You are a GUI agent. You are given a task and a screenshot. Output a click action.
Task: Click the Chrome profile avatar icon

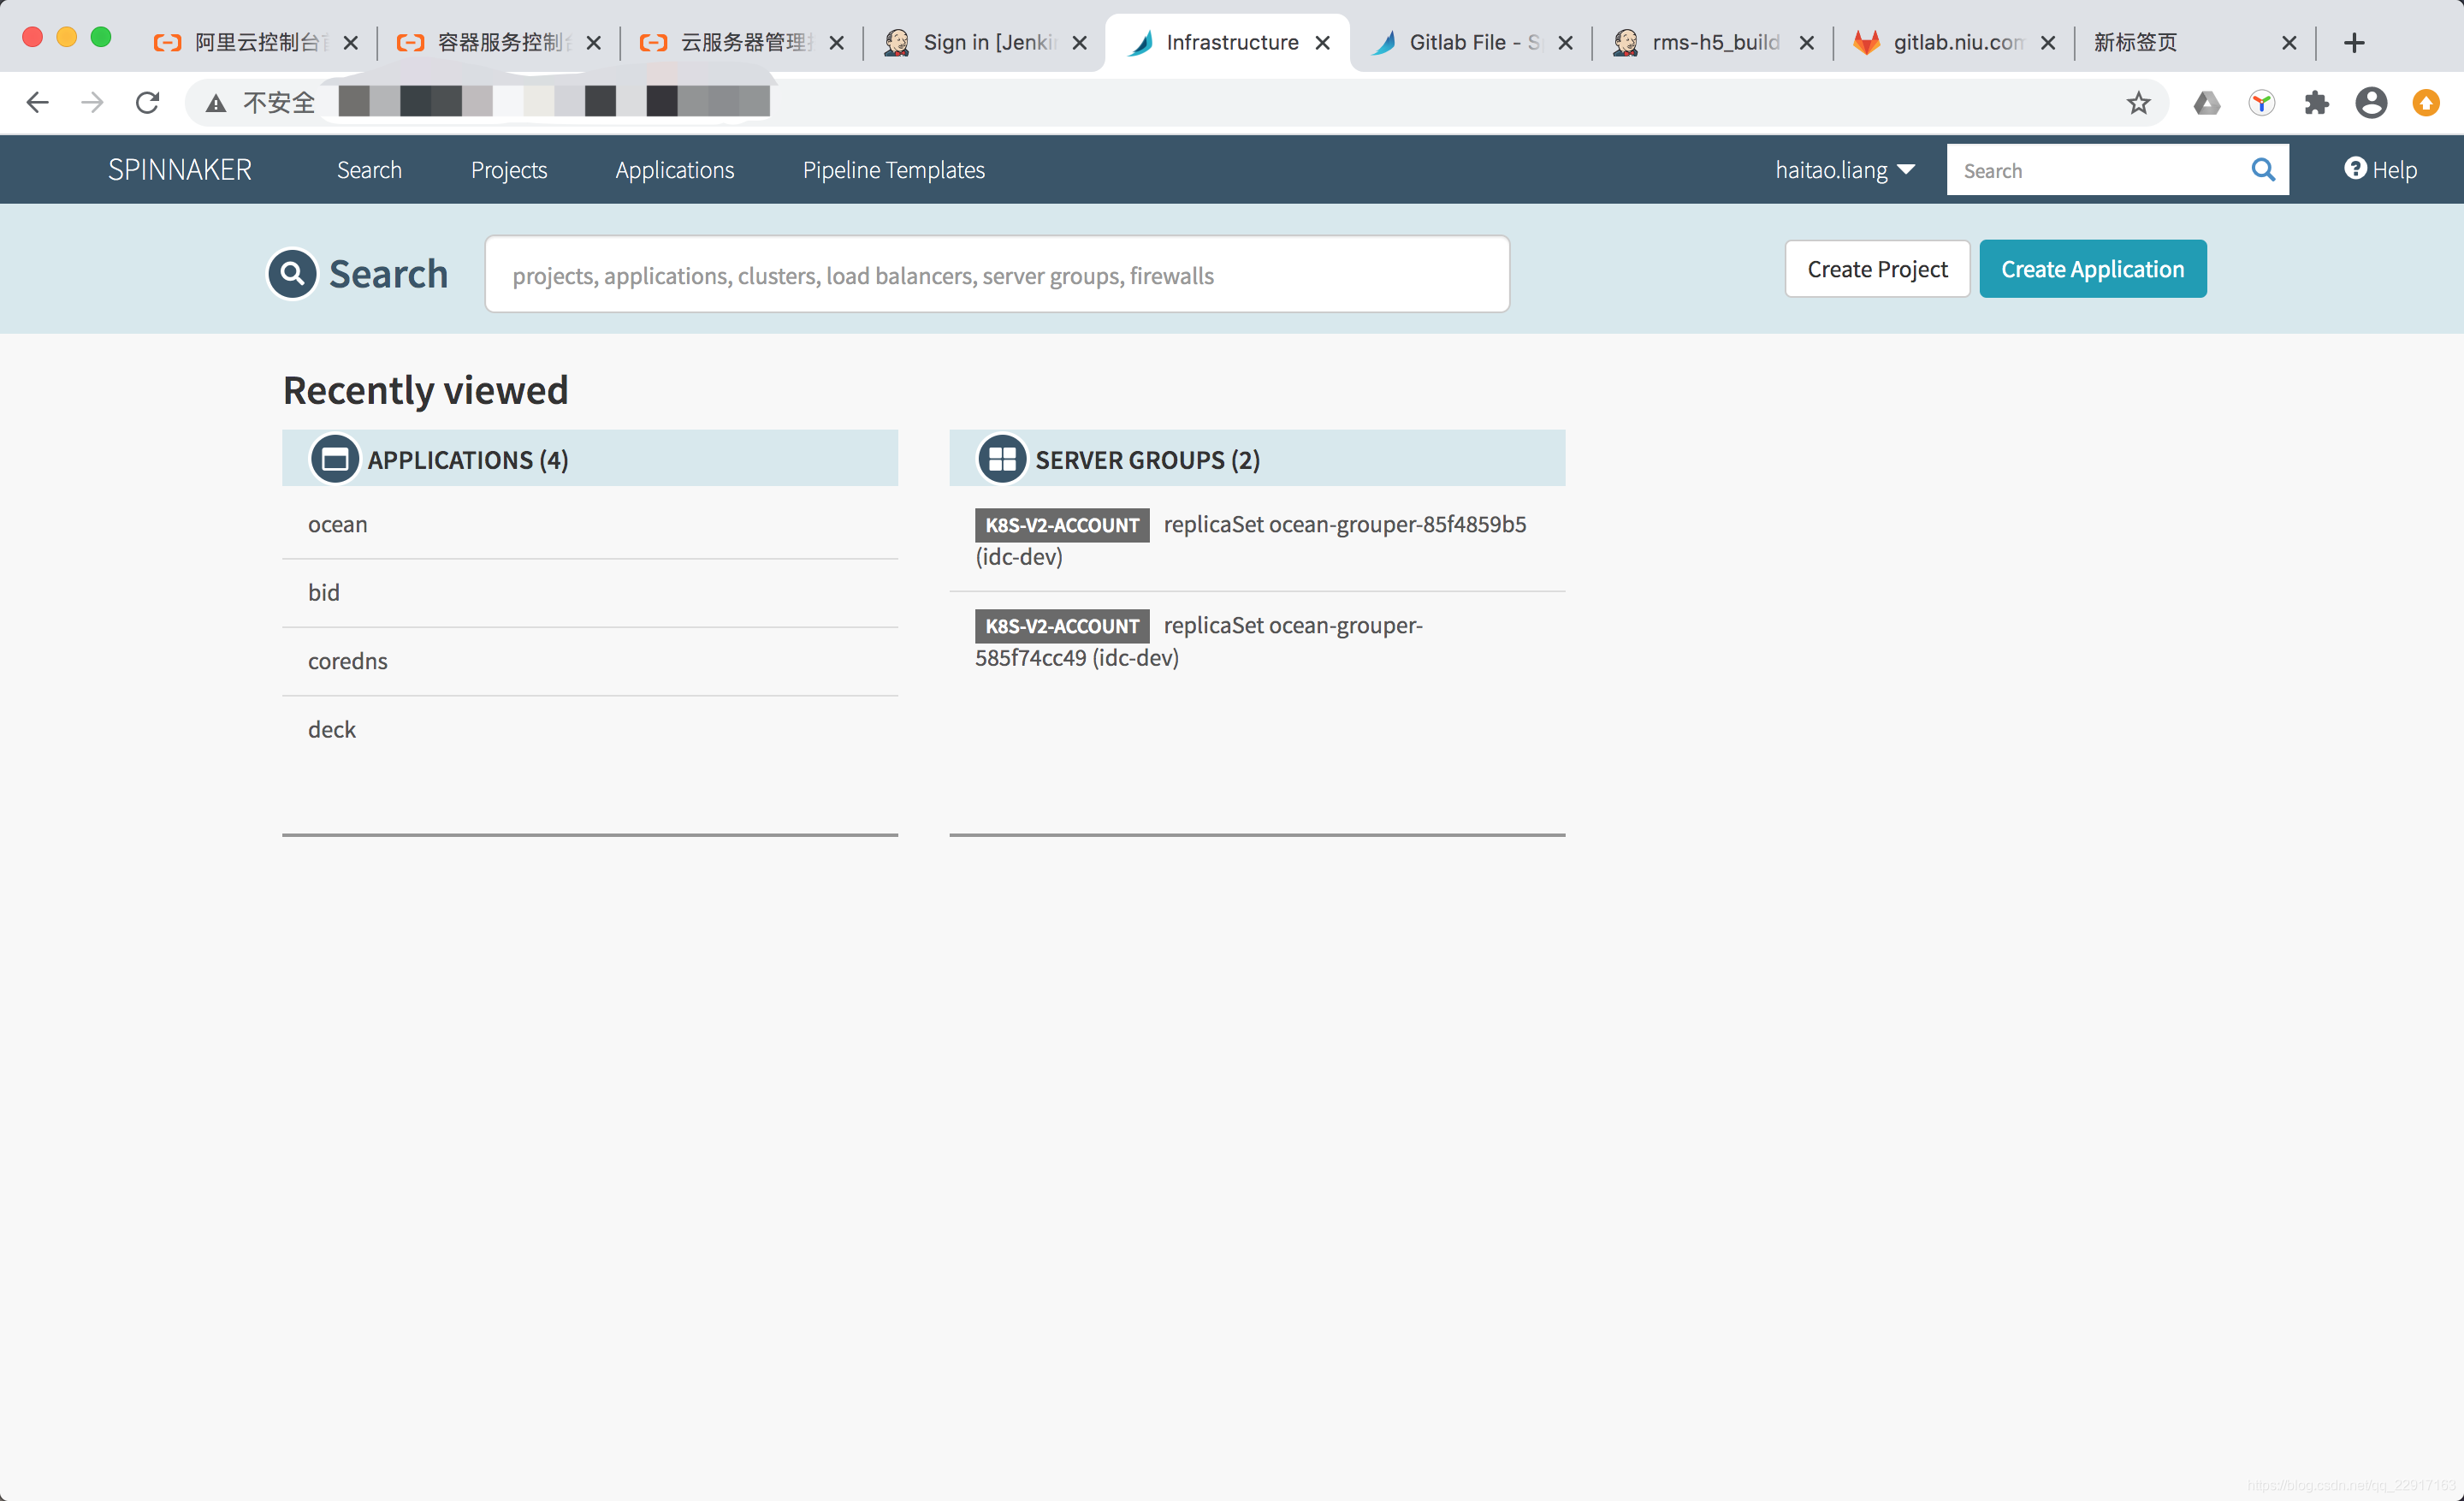pos(2370,102)
